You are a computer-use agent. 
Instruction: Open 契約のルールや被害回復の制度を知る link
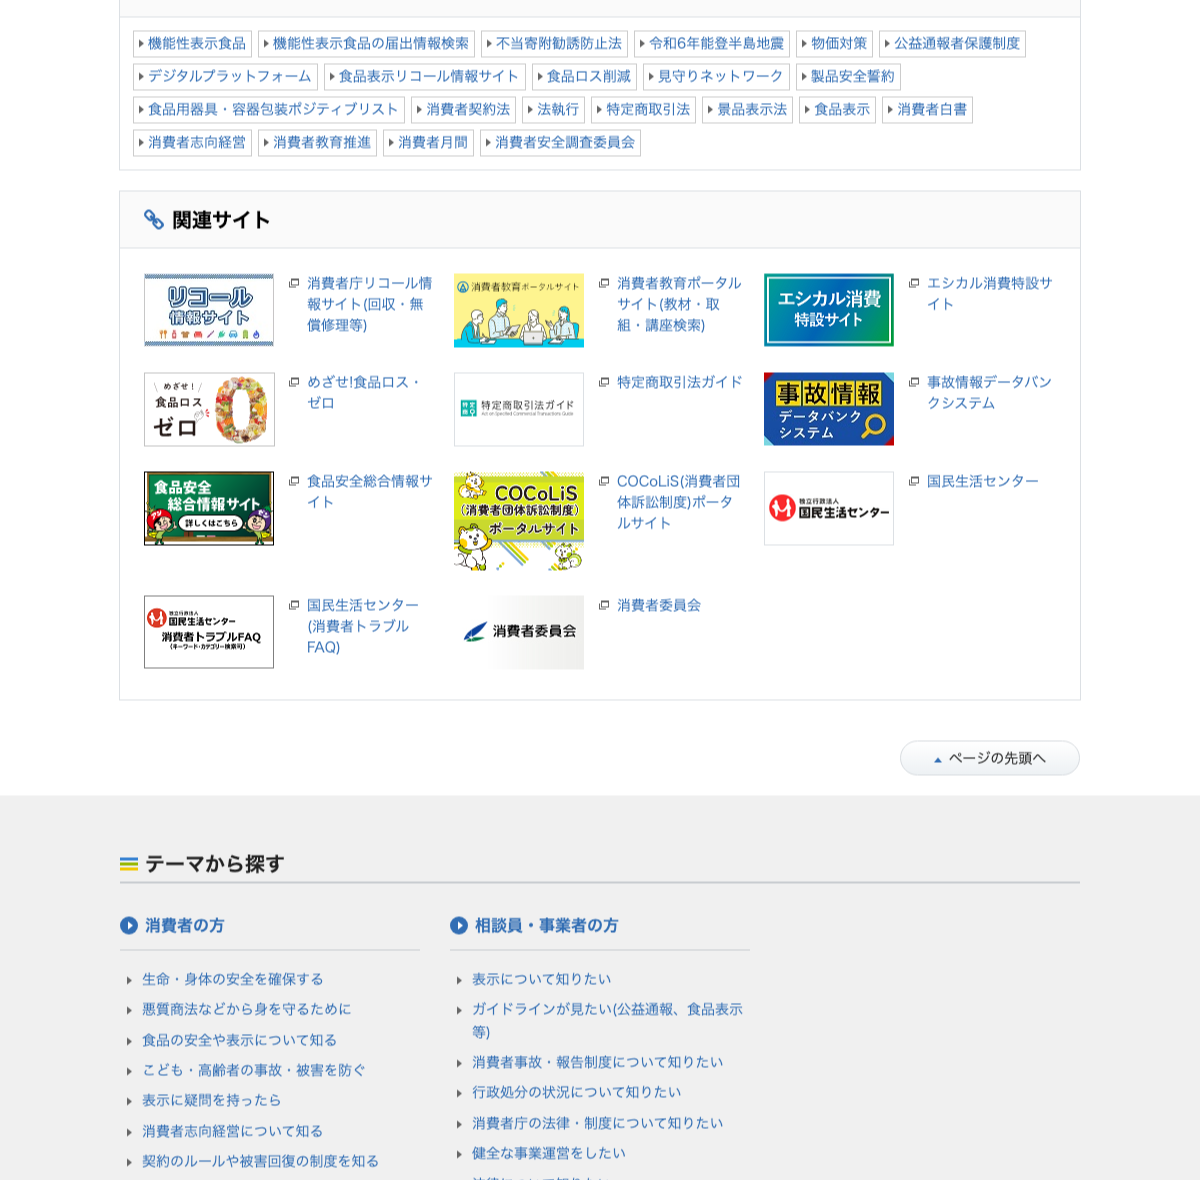click(x=261, y=1161)
